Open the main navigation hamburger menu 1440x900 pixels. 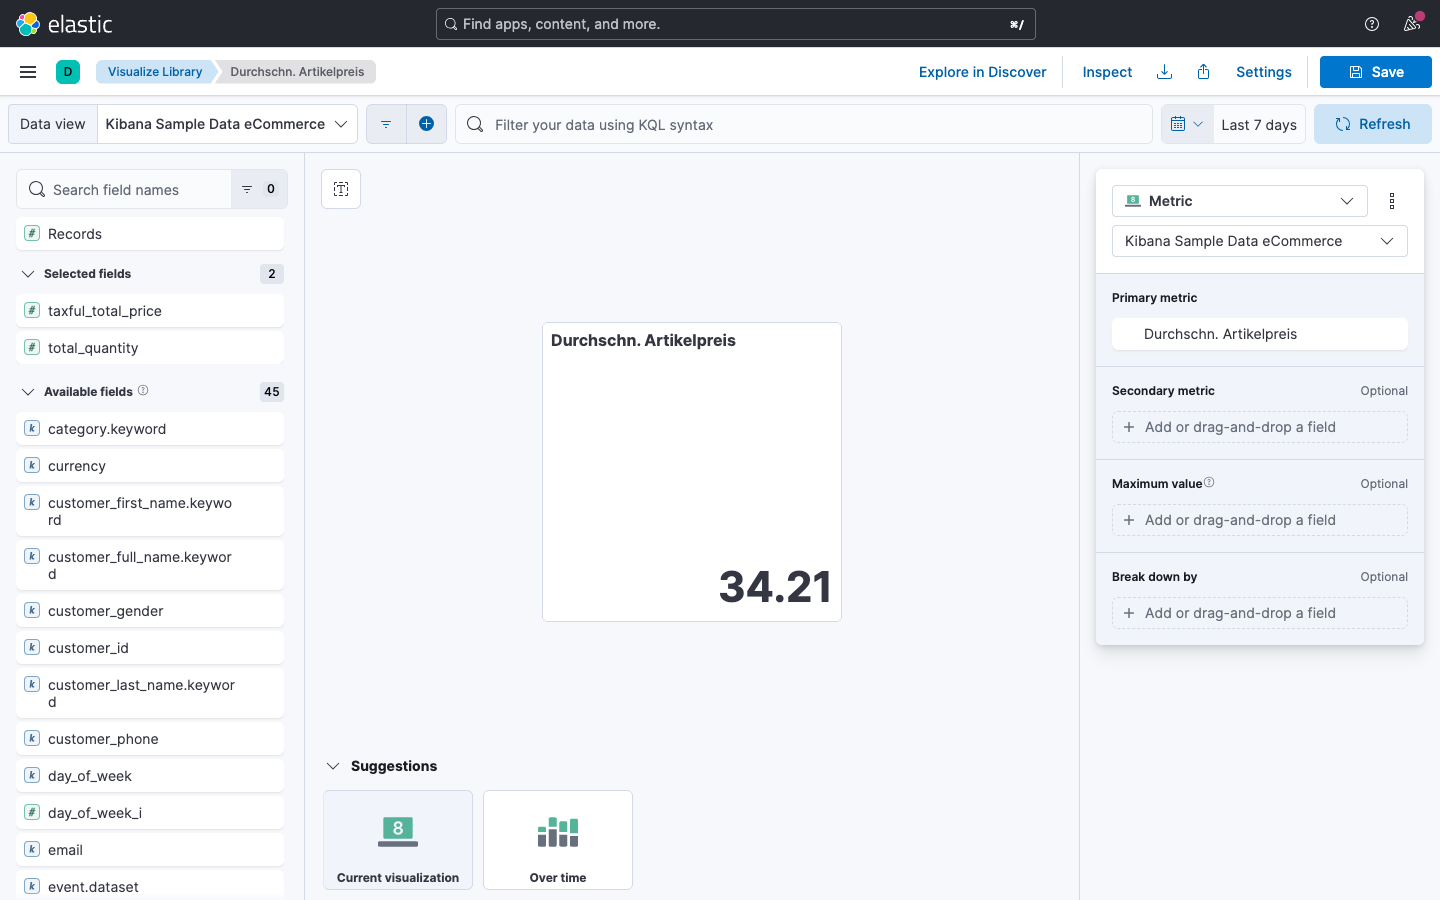[x=28, y=72]
